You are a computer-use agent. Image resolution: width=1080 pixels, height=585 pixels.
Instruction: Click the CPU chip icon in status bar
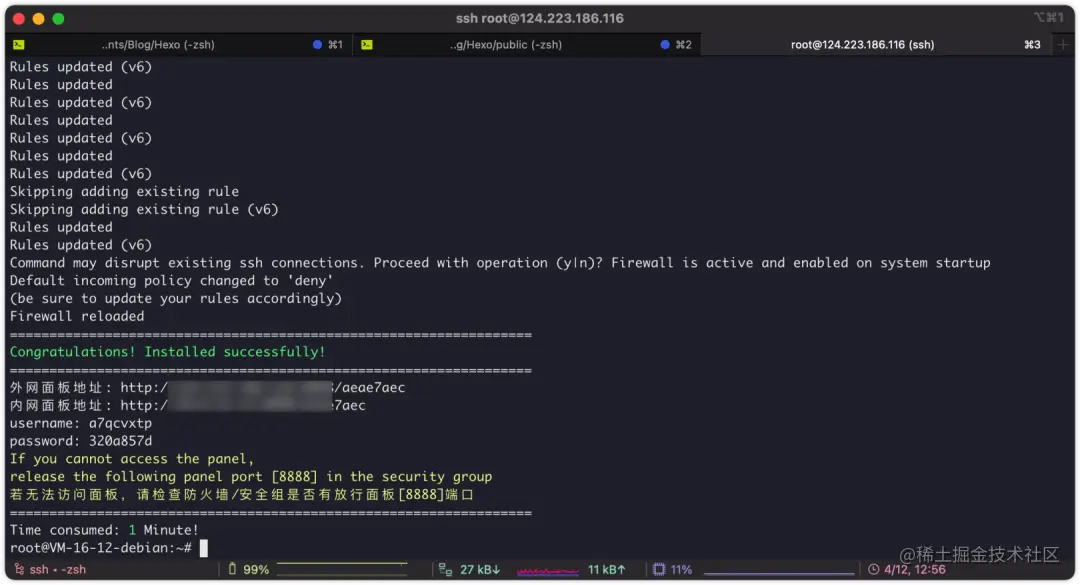(x=659, y=569)
